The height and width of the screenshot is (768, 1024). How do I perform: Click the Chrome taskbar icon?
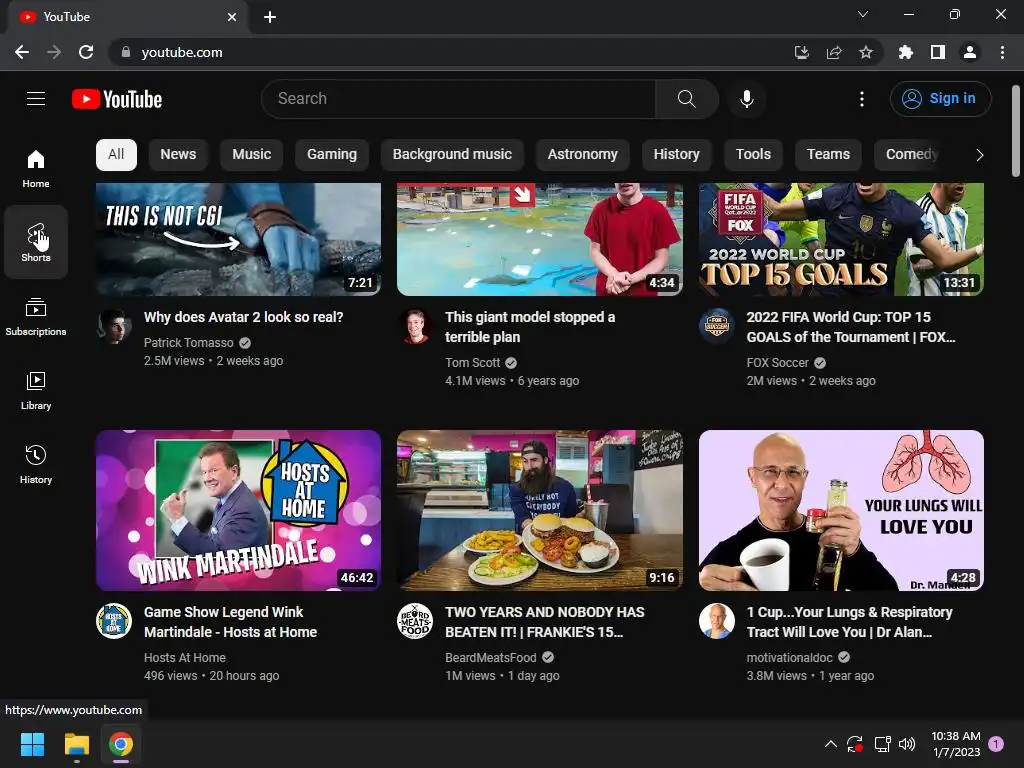click(x=121, y=744)
